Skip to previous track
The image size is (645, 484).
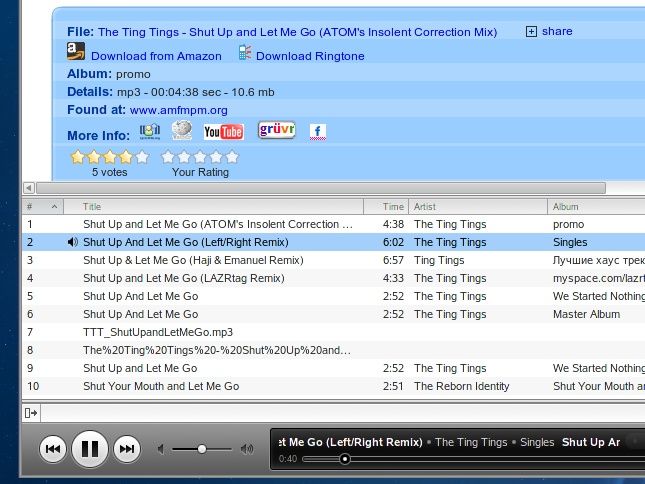pyautogui.click(x=53, y=449)
